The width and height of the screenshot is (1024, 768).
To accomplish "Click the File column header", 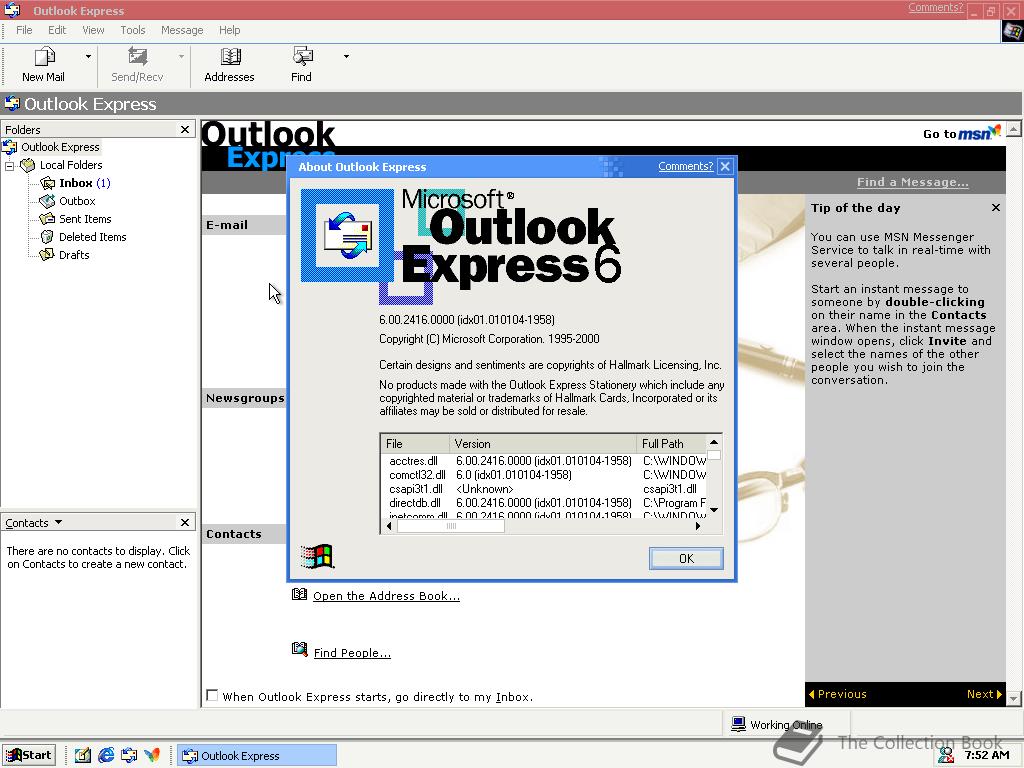I will [x=415, y=443].
